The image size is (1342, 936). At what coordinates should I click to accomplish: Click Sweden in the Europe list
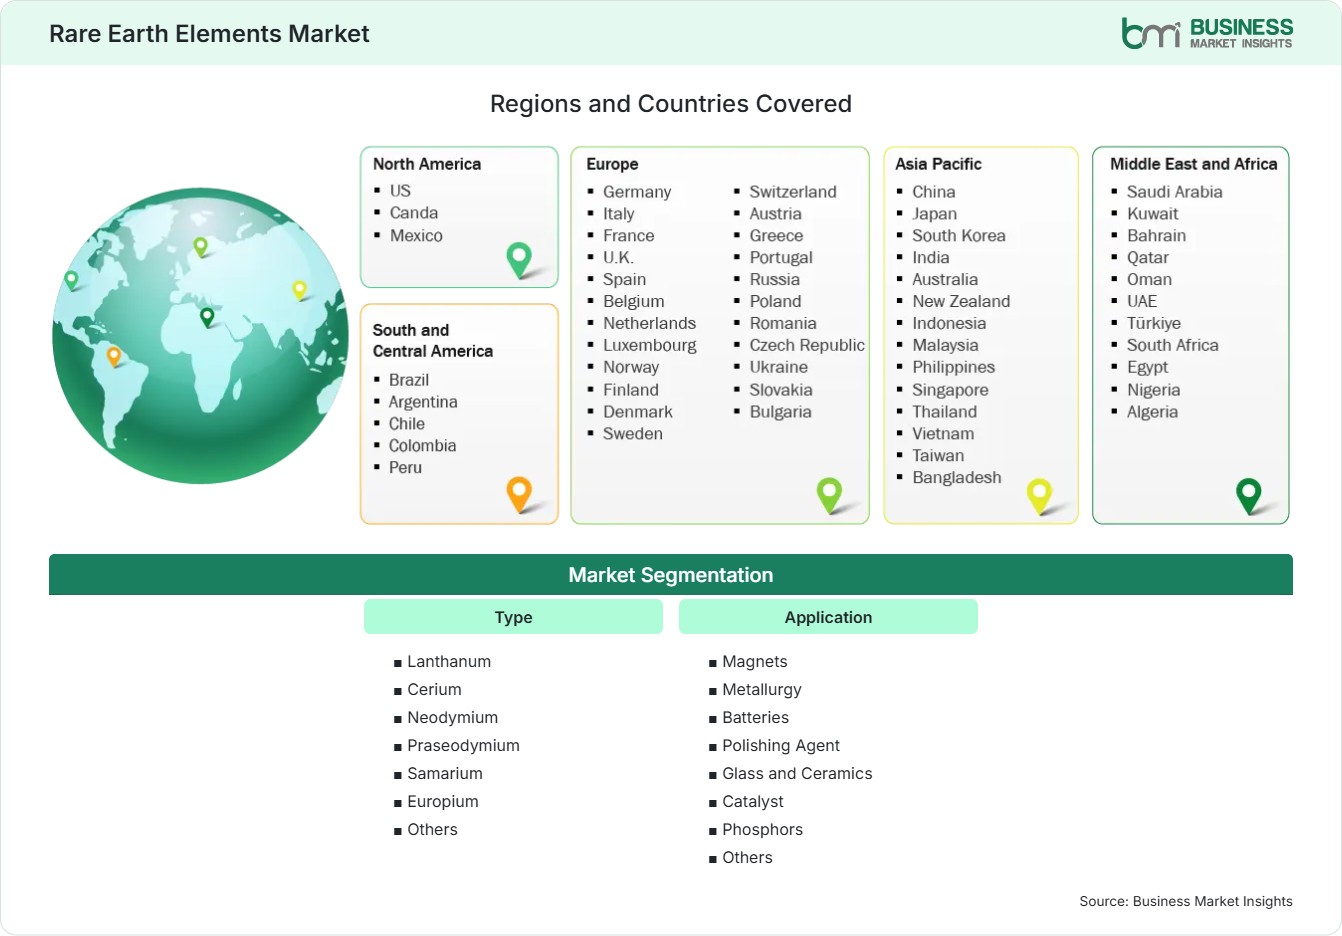(633, 434)
